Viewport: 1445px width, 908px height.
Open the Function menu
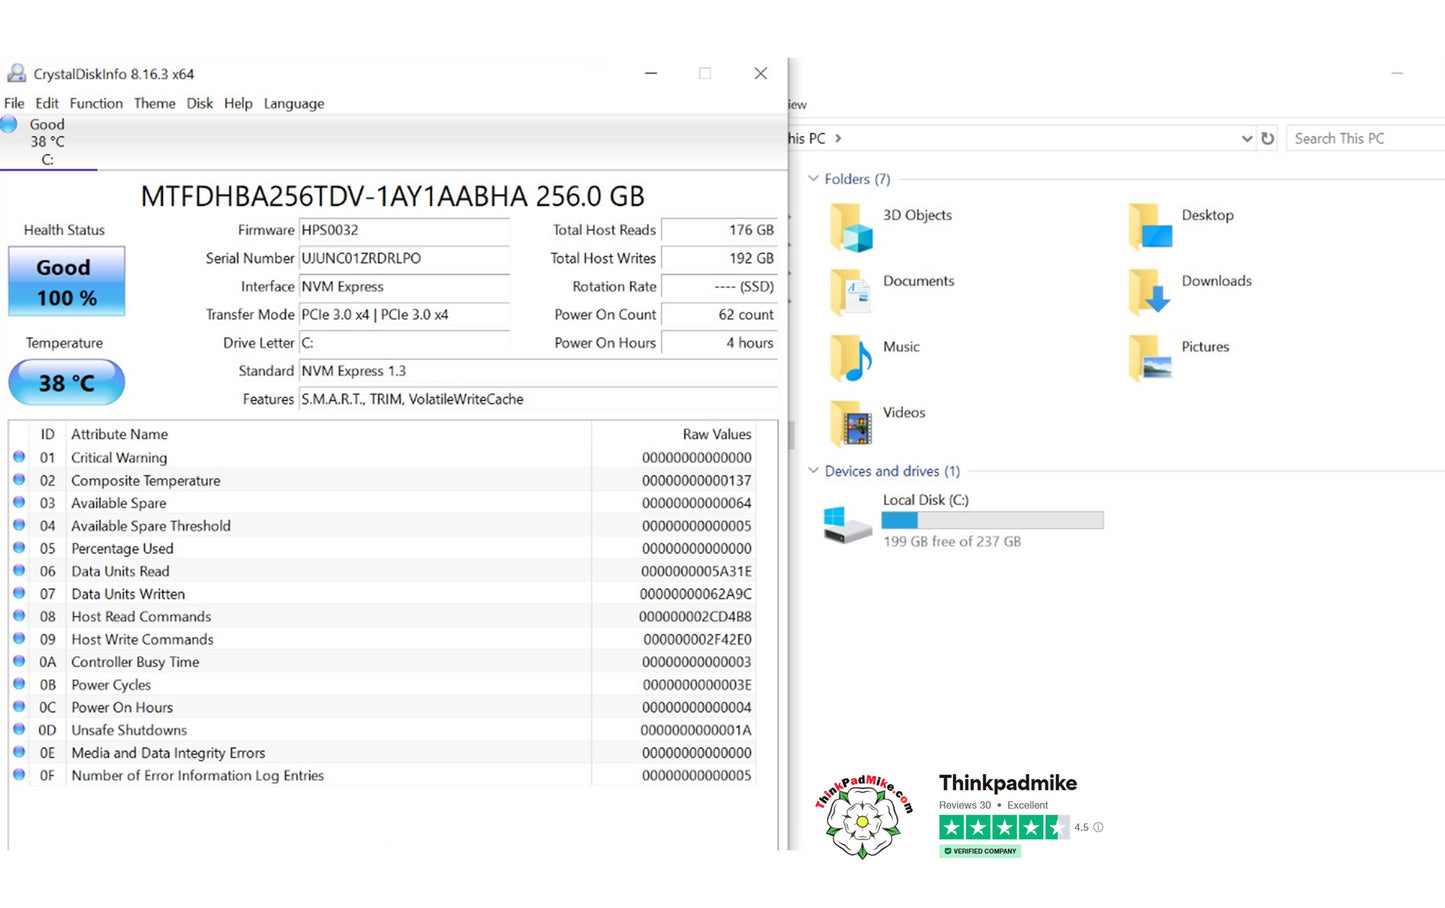click(96, 103)
